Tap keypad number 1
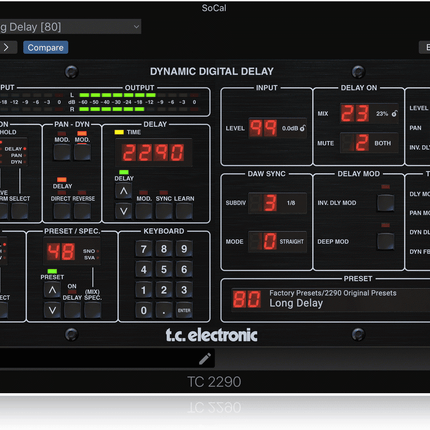Screen dimensions: 430x430 pyautogui.click(x=144, y=290)
